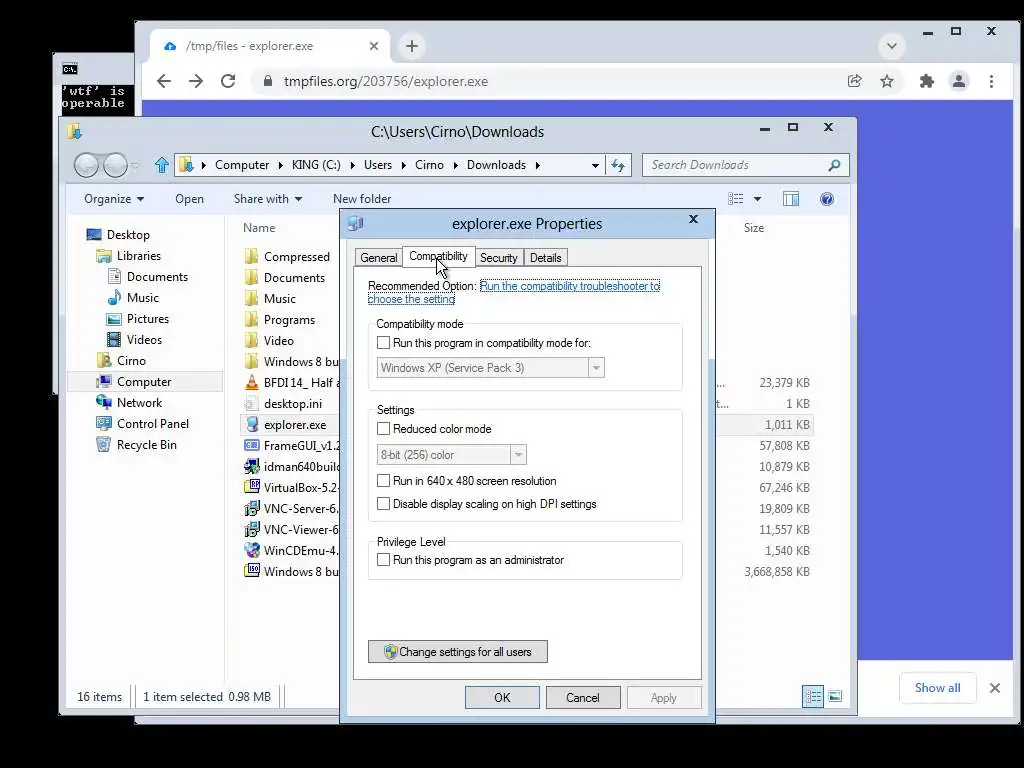Open Control Panel in navigation pane
The height and width of the screenshot is (768, 1024).
[x=152, y=424]
